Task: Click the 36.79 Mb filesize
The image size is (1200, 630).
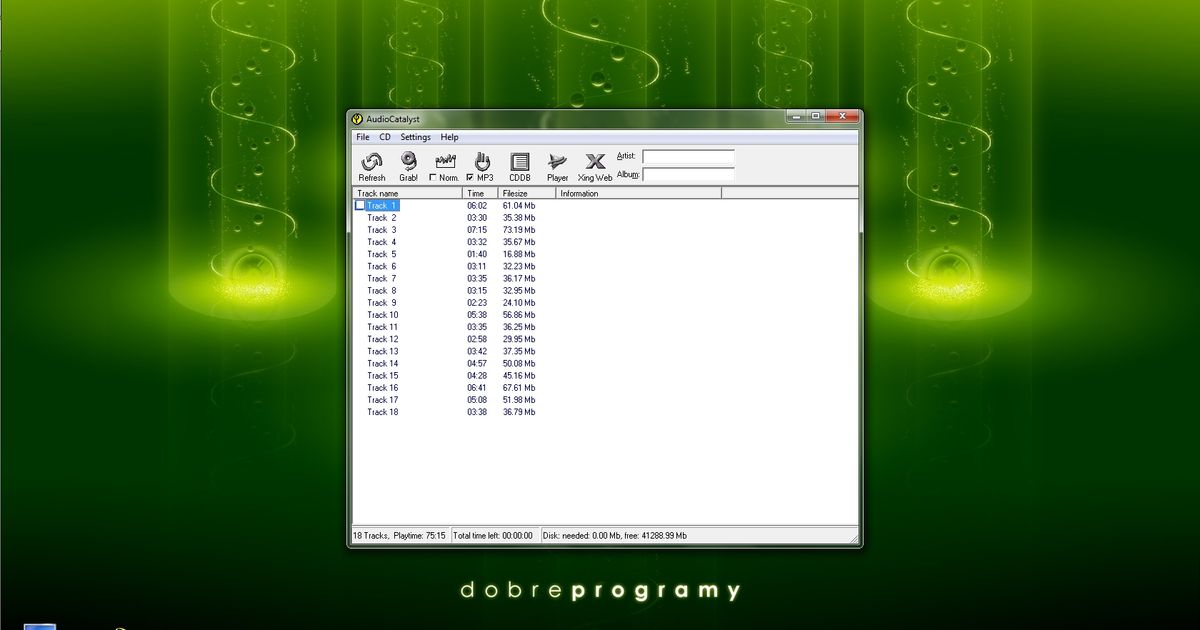Action: tap(519, 411)
